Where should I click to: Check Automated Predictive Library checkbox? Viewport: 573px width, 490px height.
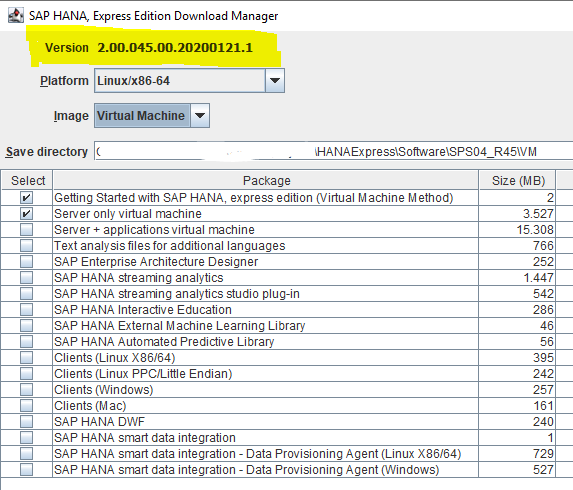tap(26, 342)
